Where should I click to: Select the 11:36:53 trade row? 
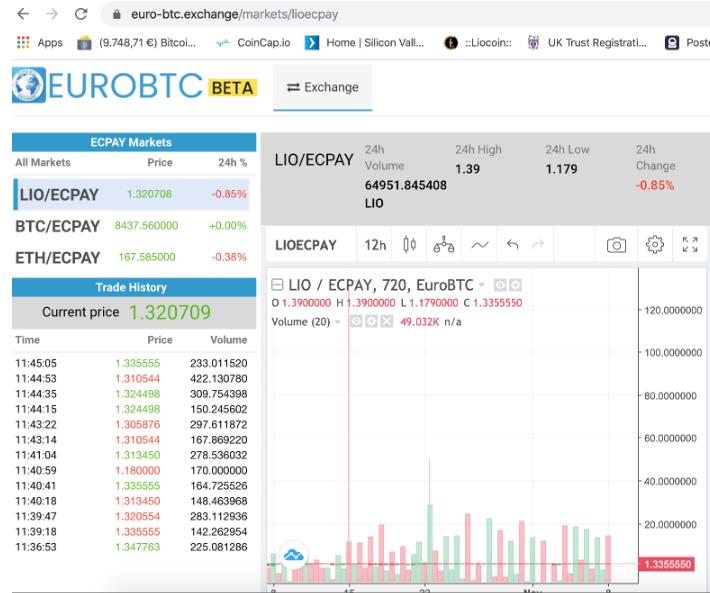point(131,547)
